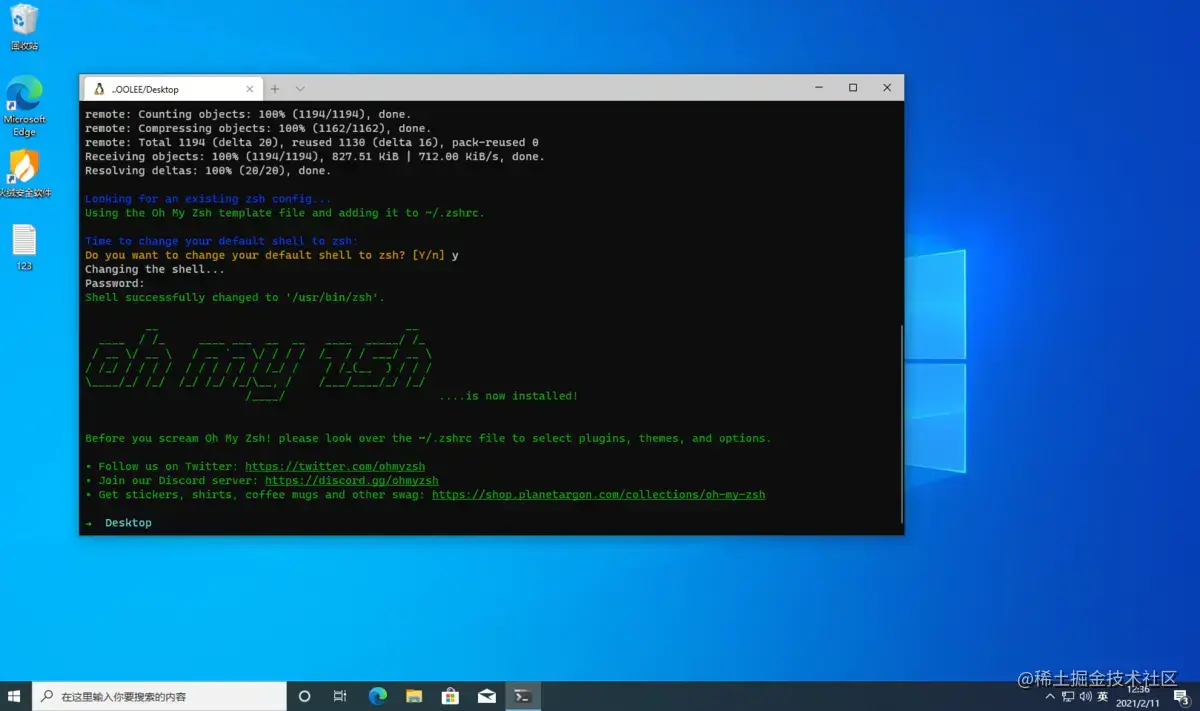Open the volume control tray icon
This screenshot has width=1200, height=711.
(1085, 696)
